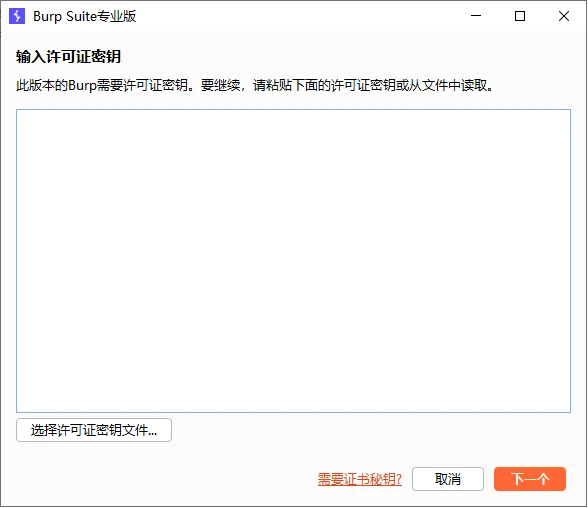
Task: Click the instruction text 此版本的Burp需要许可证密钥
Action: 102,85
